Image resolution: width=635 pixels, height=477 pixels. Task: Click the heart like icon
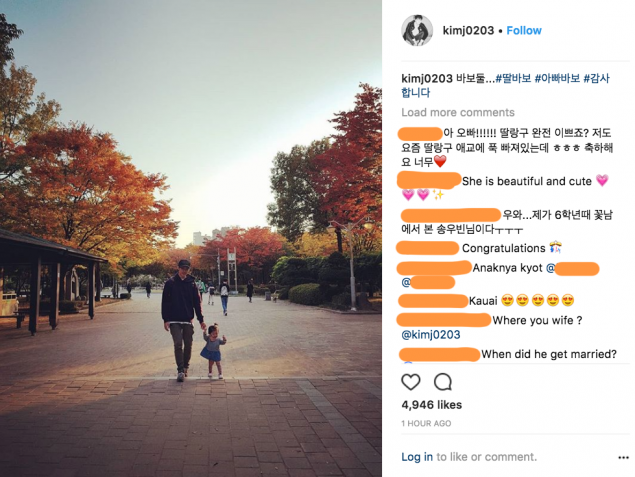point(411,382)
